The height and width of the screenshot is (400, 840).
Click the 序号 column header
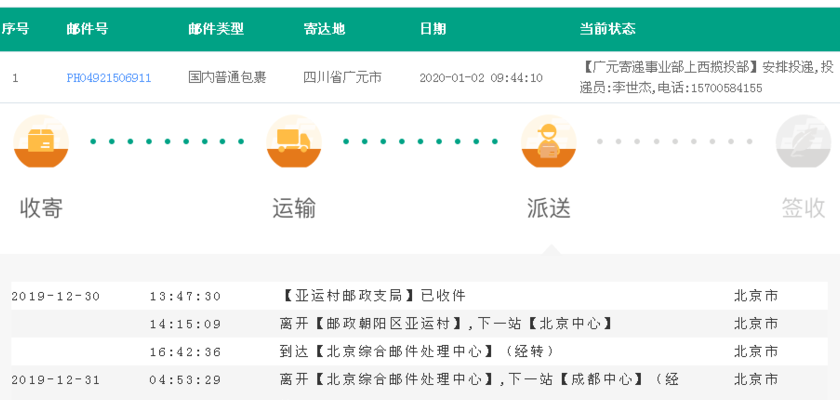tap(15, 28)
